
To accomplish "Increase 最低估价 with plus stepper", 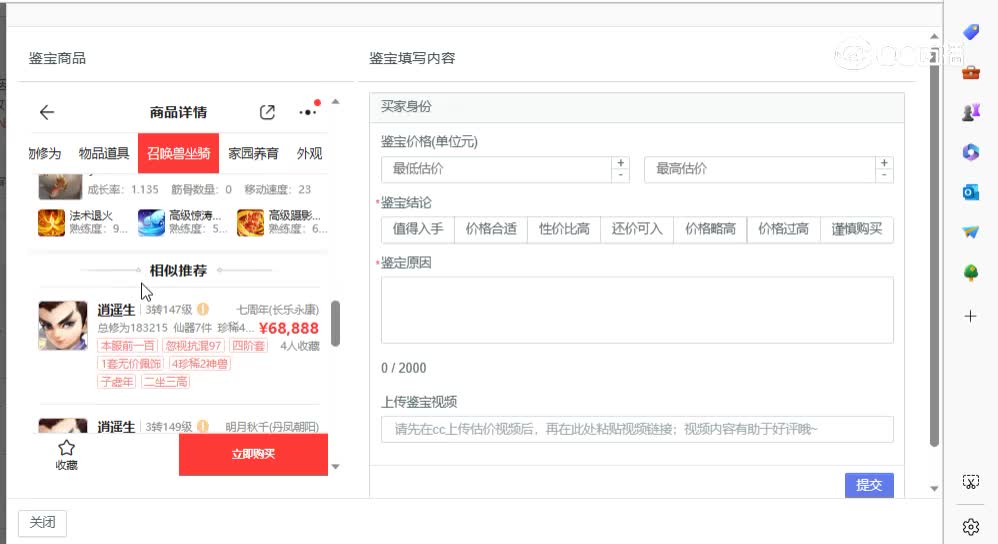I will coord(621,163).
